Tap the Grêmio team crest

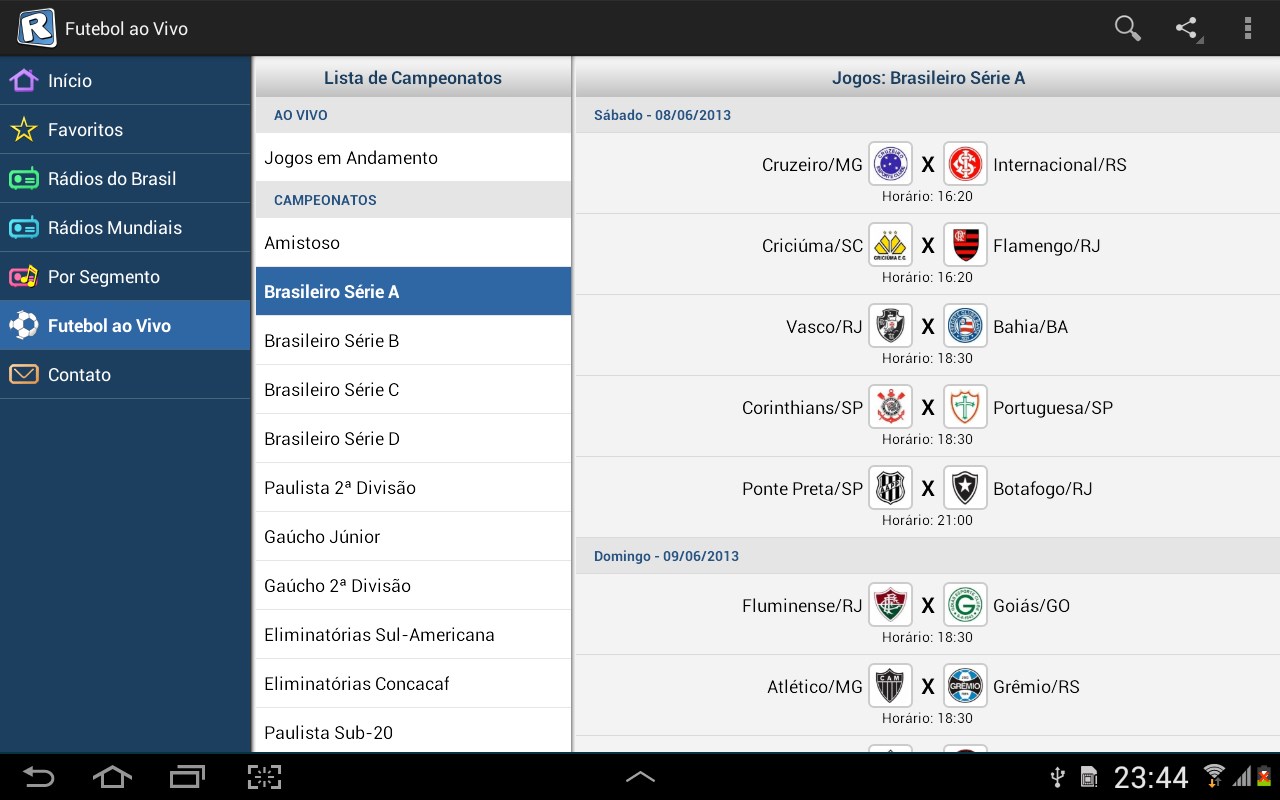pyautogui.click(x=965, y=686)
